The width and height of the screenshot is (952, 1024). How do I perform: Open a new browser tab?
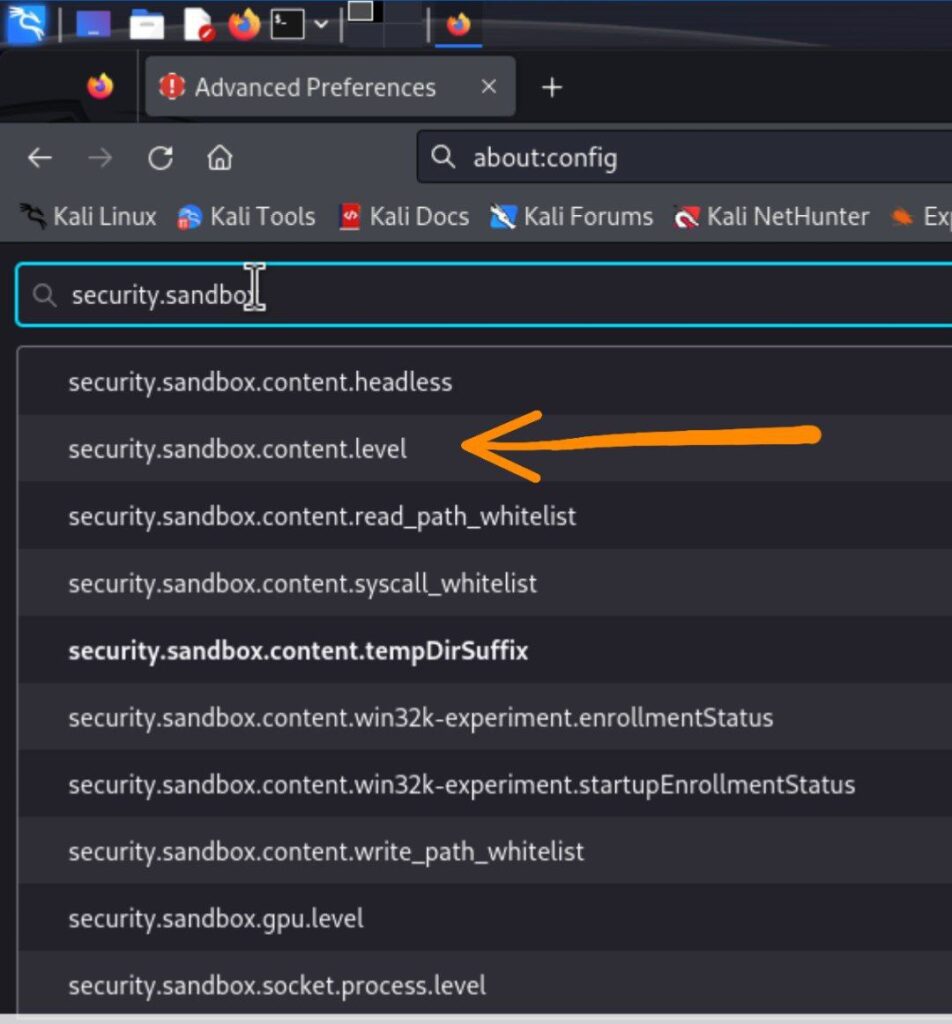(551, 87)
